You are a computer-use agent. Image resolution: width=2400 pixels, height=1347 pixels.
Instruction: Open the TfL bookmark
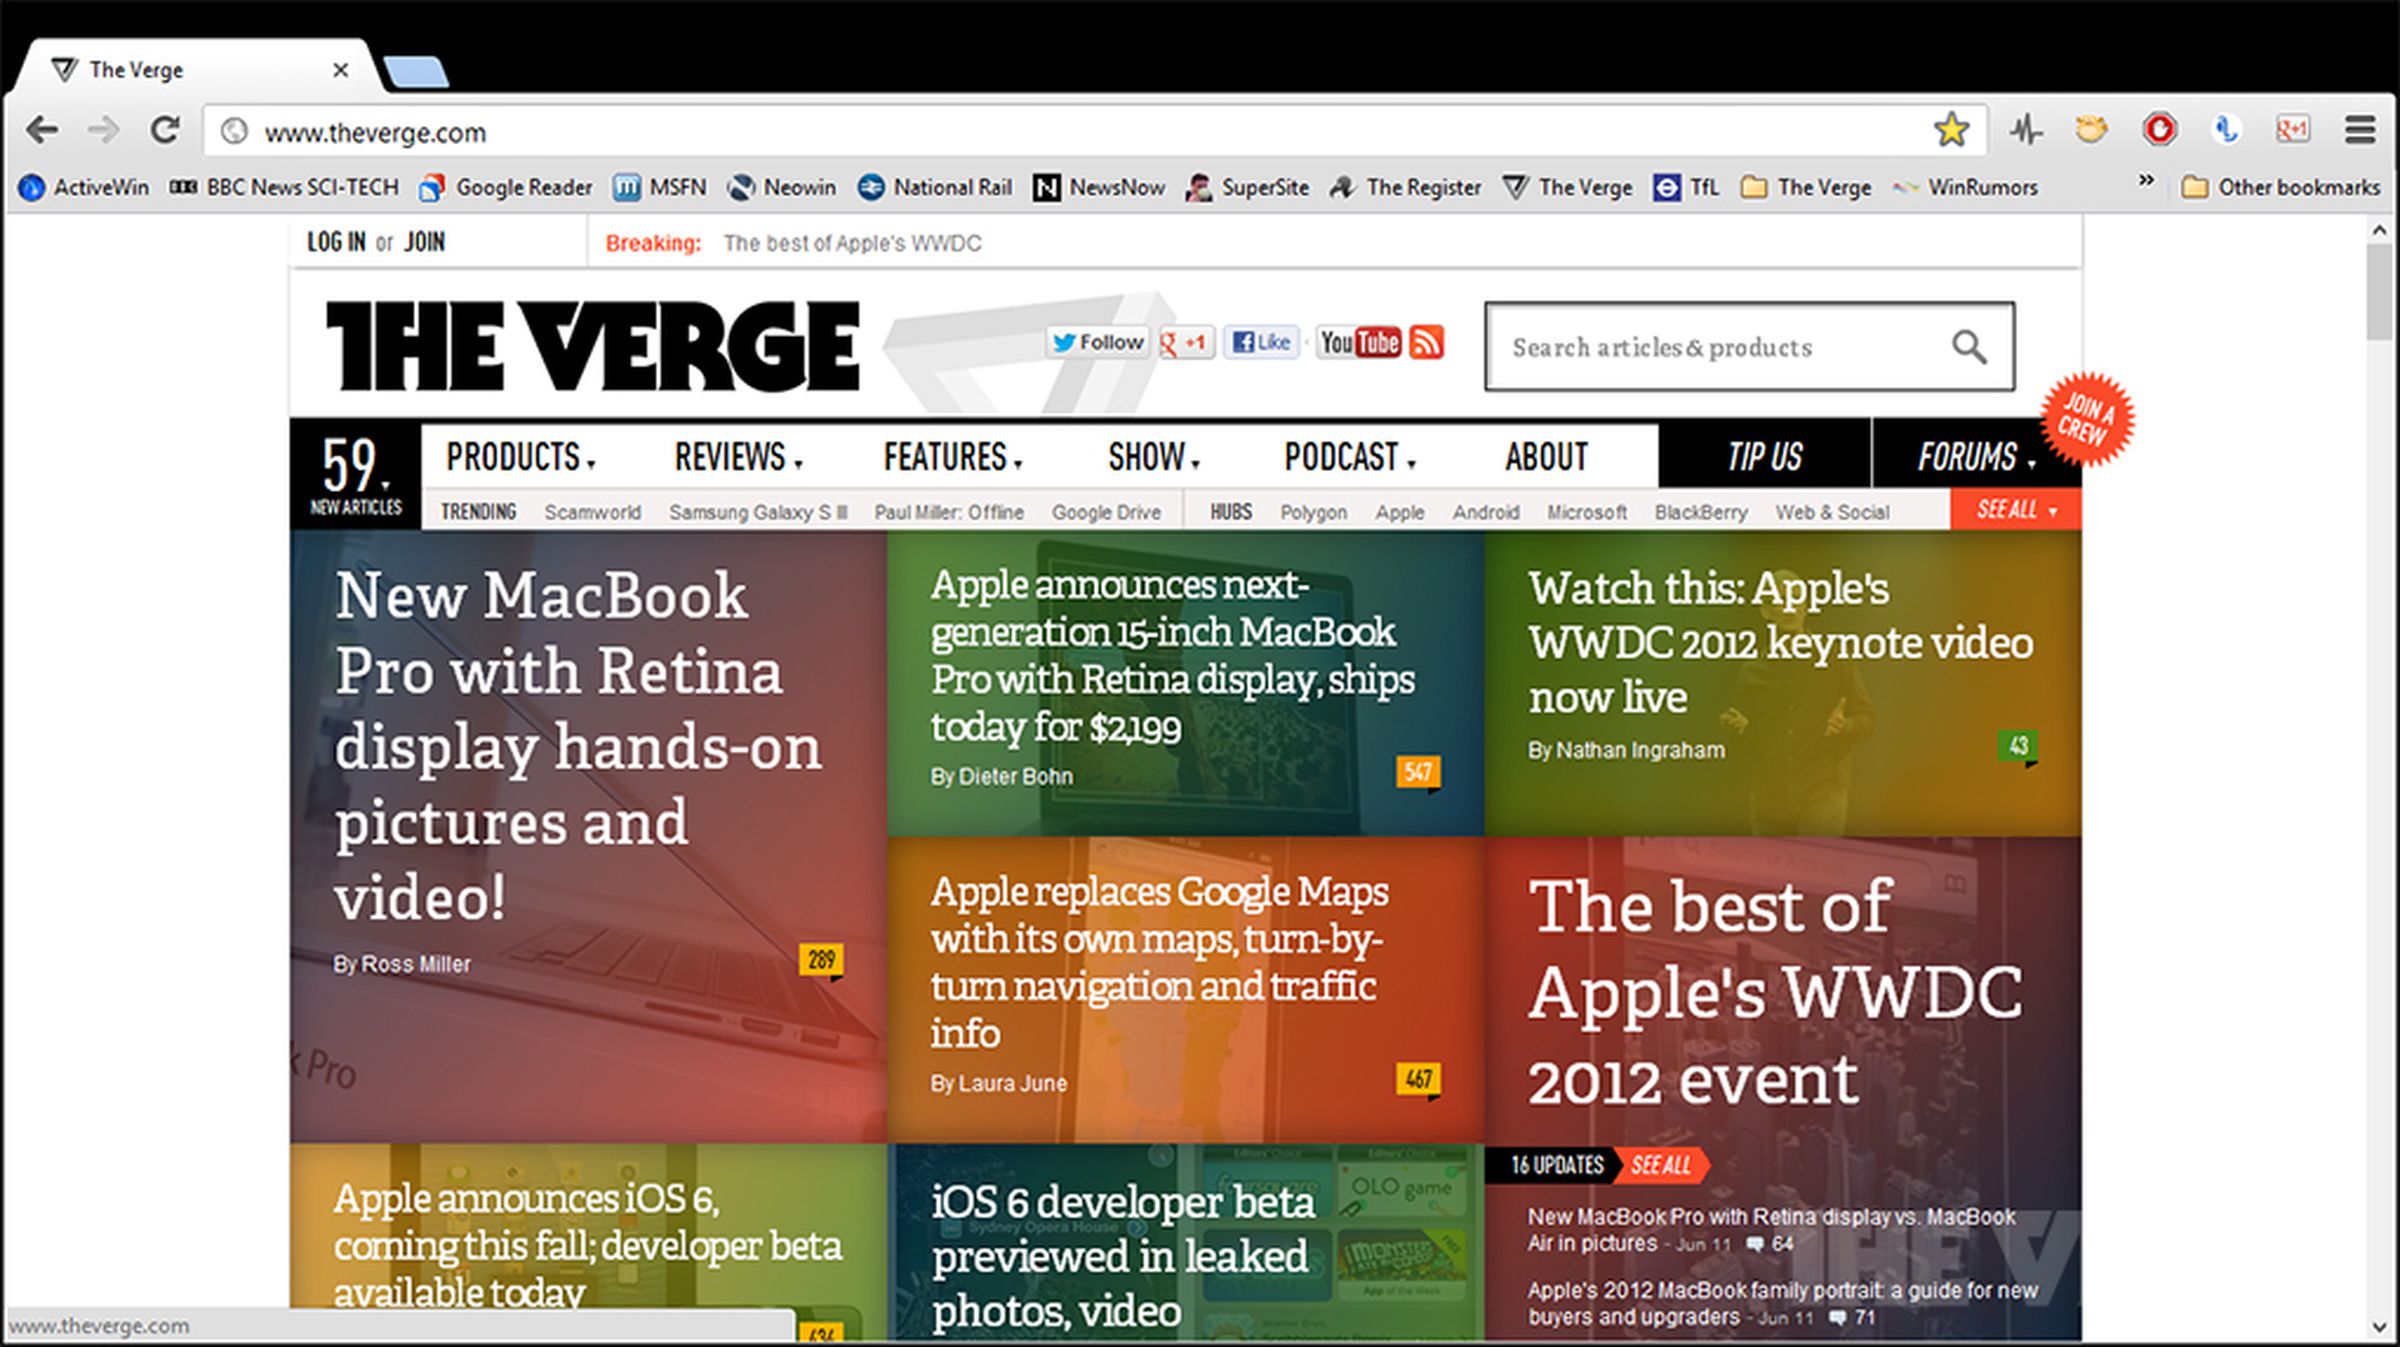coord(1686,187)
